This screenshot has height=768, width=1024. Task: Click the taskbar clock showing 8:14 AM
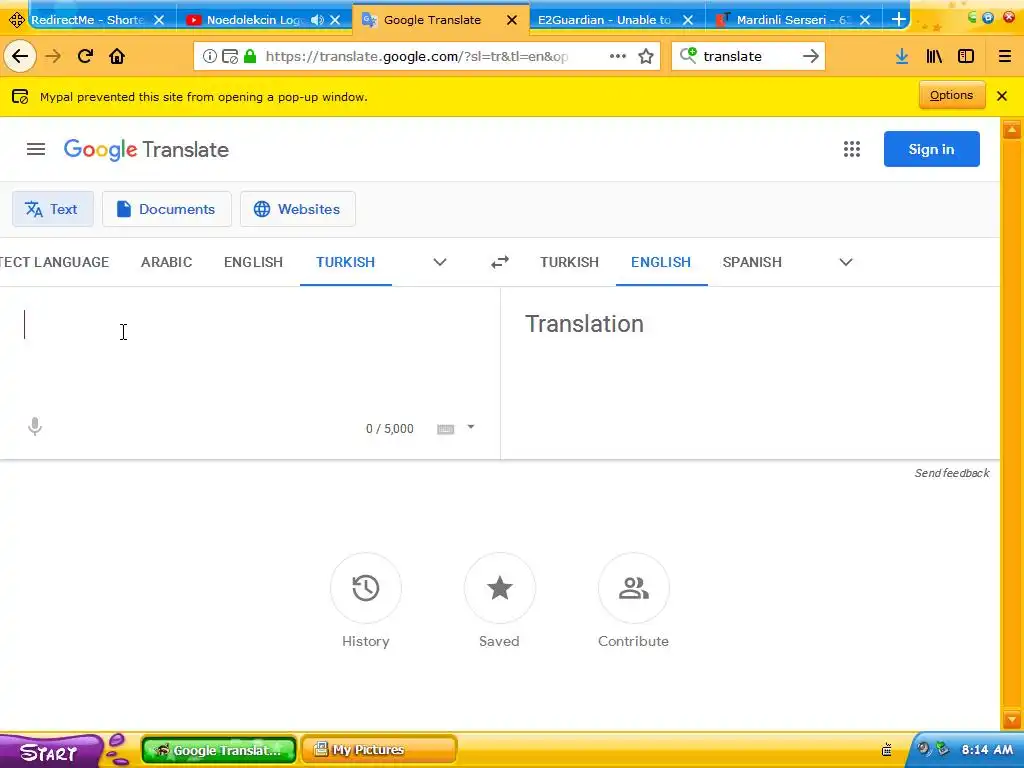pos(987,750)
